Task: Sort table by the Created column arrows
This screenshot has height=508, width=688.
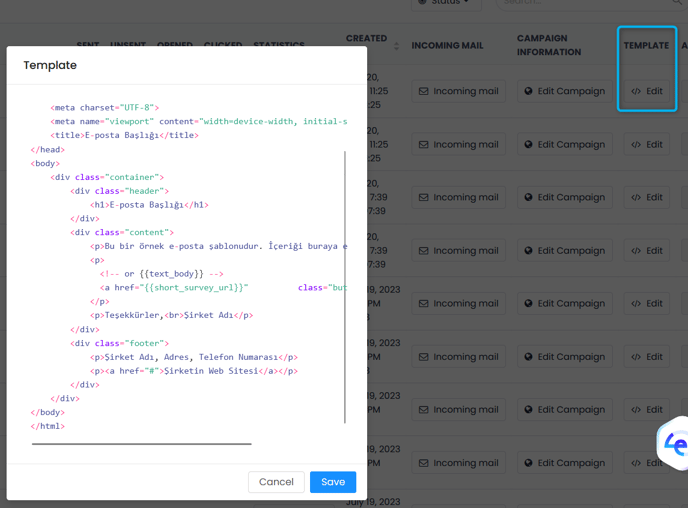Action: (396, 46)
